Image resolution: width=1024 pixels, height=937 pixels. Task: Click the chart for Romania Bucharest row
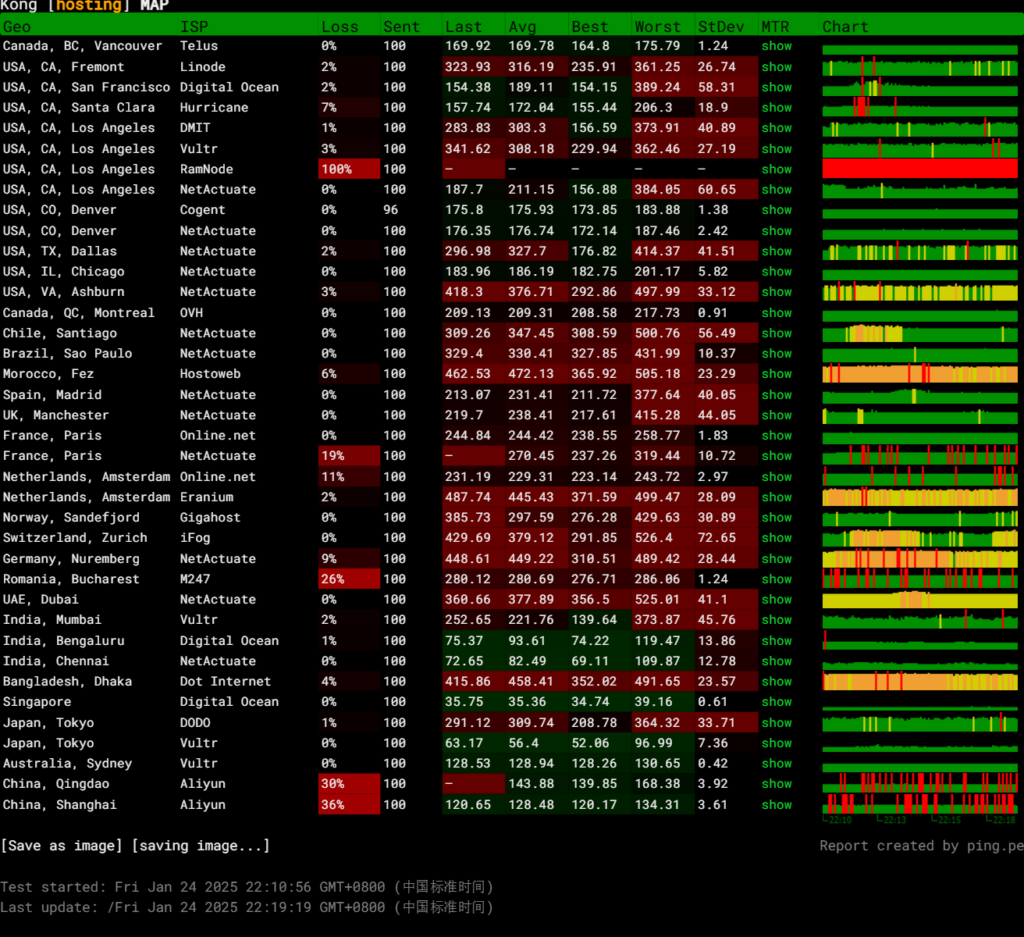click(920, 579)
